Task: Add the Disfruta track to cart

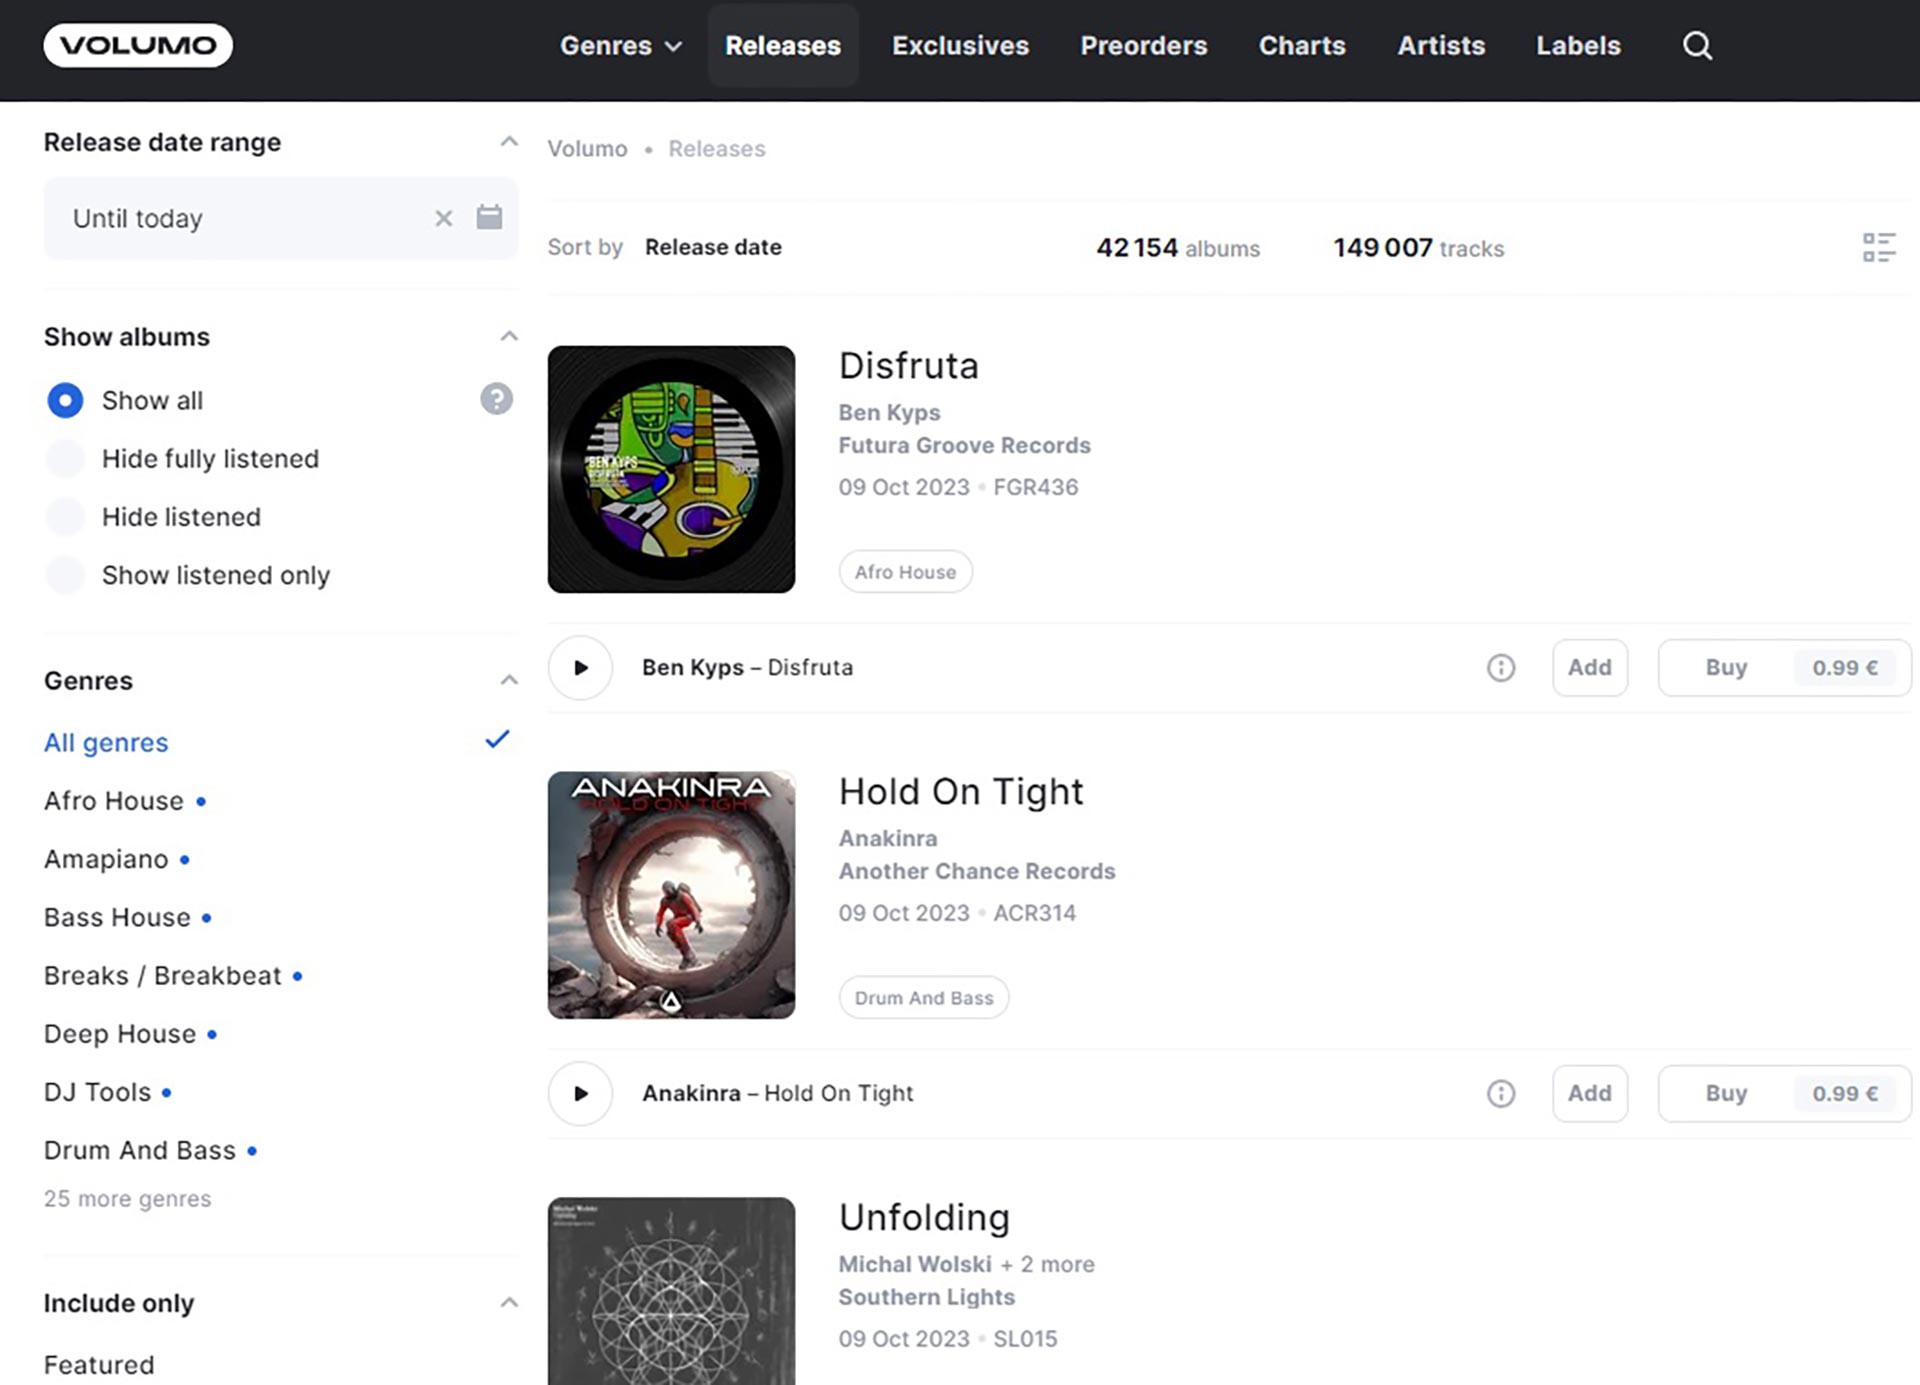Action: pos(1589,668)
